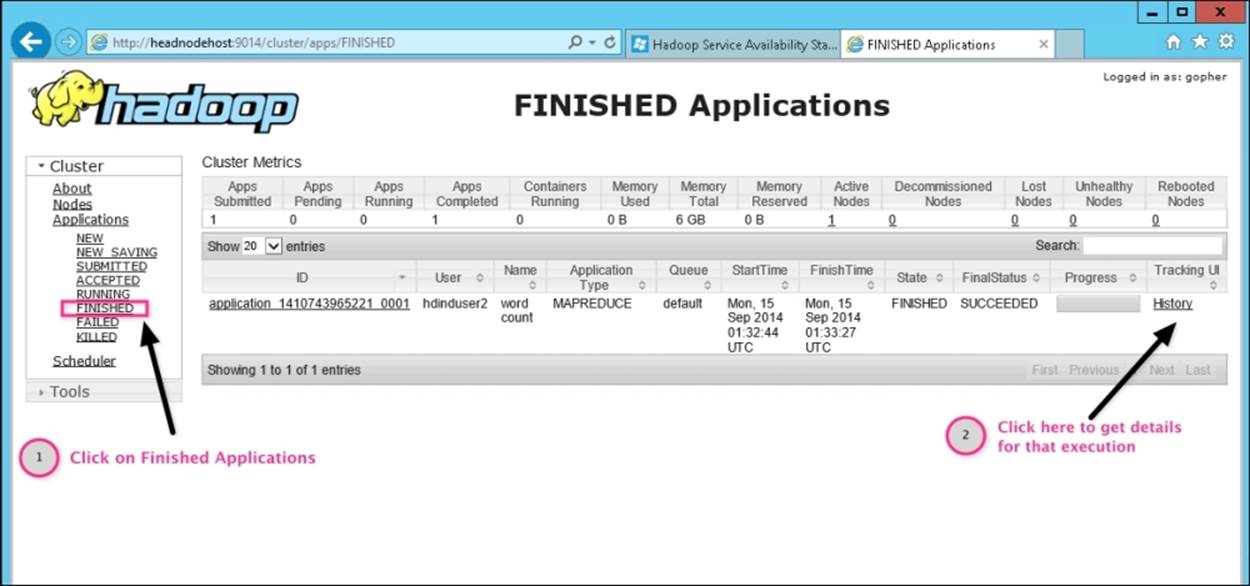Open application_1410743965221_0001 link
The width and height of the screenshot is (1250, 586).
[309, 303]
